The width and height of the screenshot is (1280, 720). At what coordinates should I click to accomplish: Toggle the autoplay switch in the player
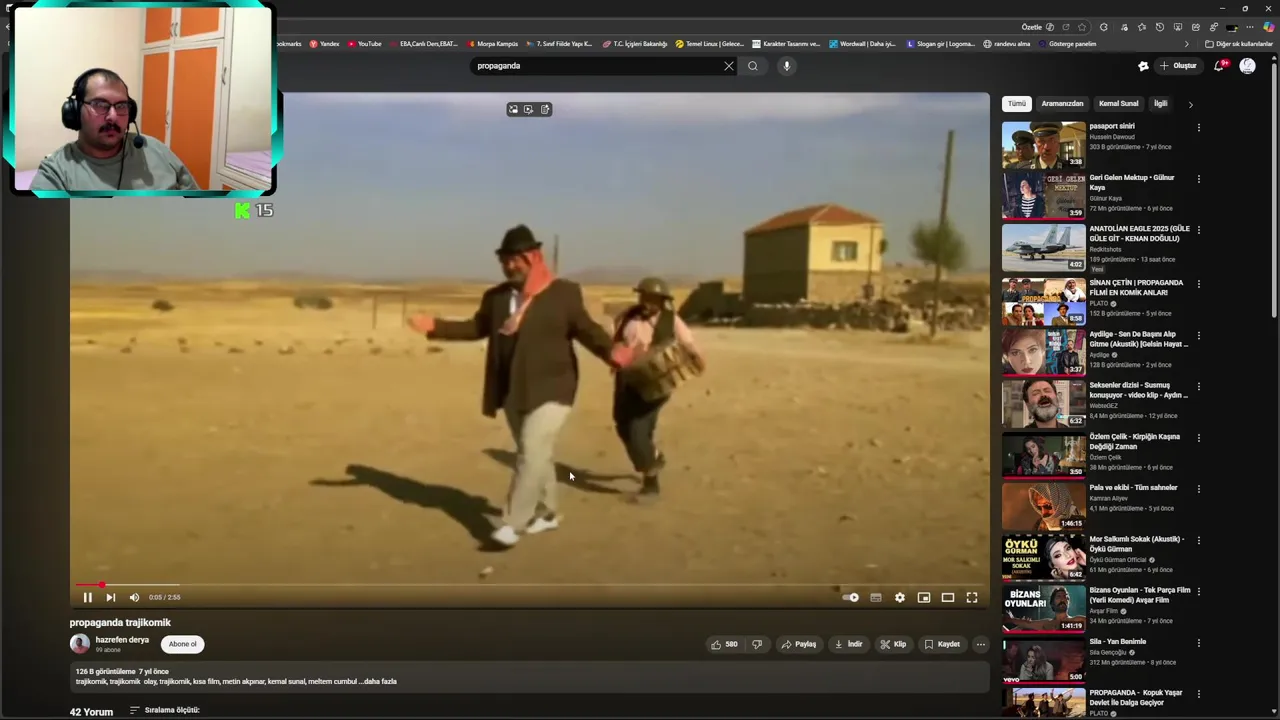point(850,597)
